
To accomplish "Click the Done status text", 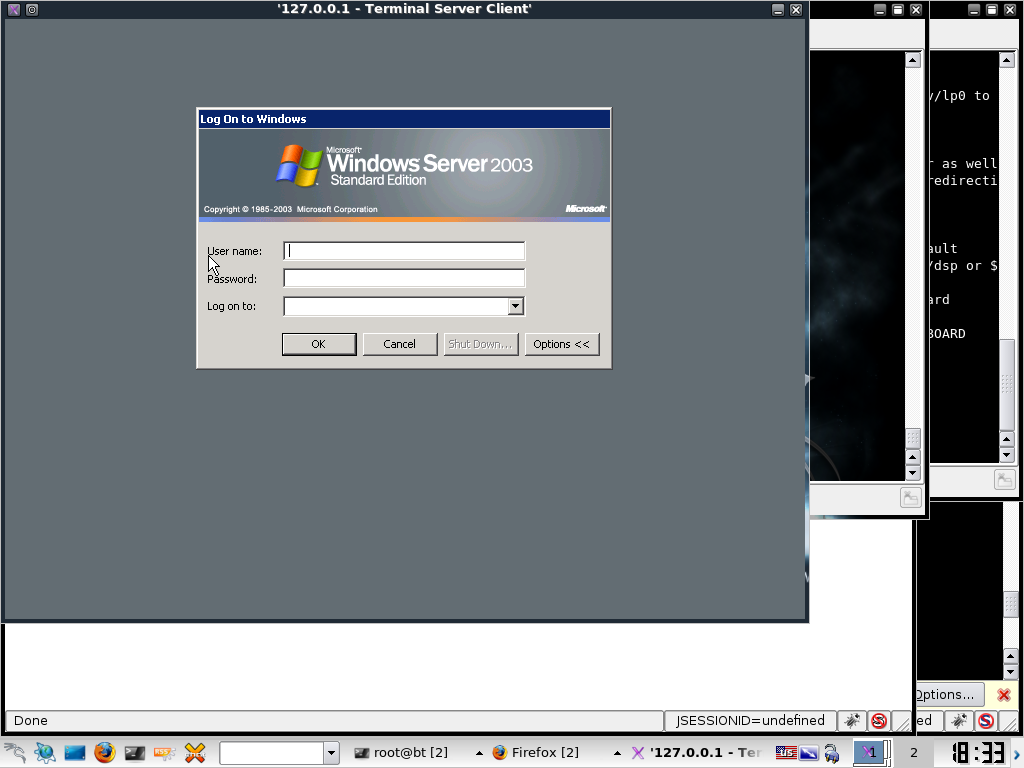I will [31, 721].
